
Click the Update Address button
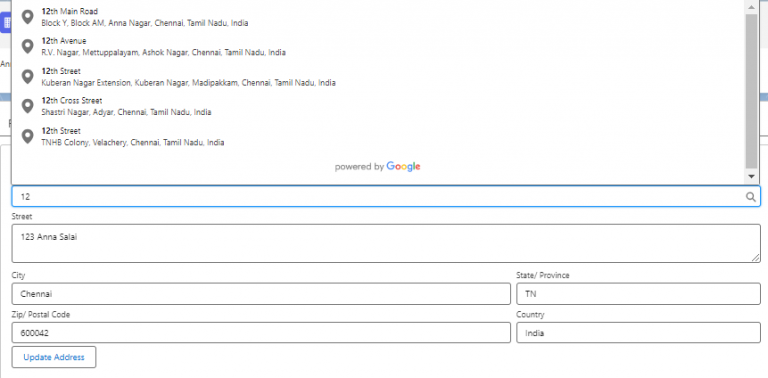pos(54,357)
